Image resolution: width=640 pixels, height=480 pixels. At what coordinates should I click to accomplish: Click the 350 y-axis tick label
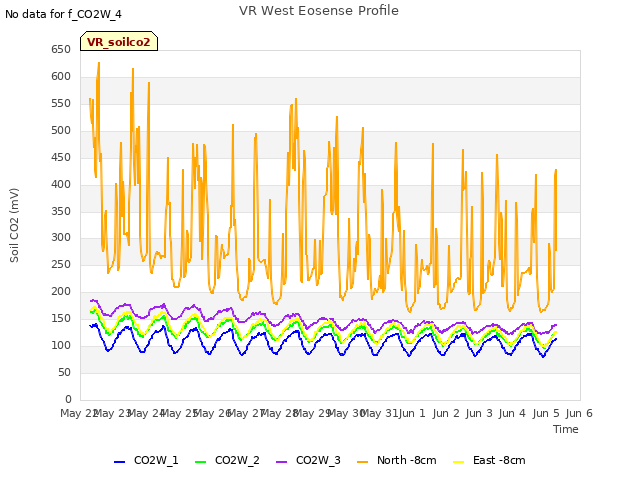click(61, 211)
